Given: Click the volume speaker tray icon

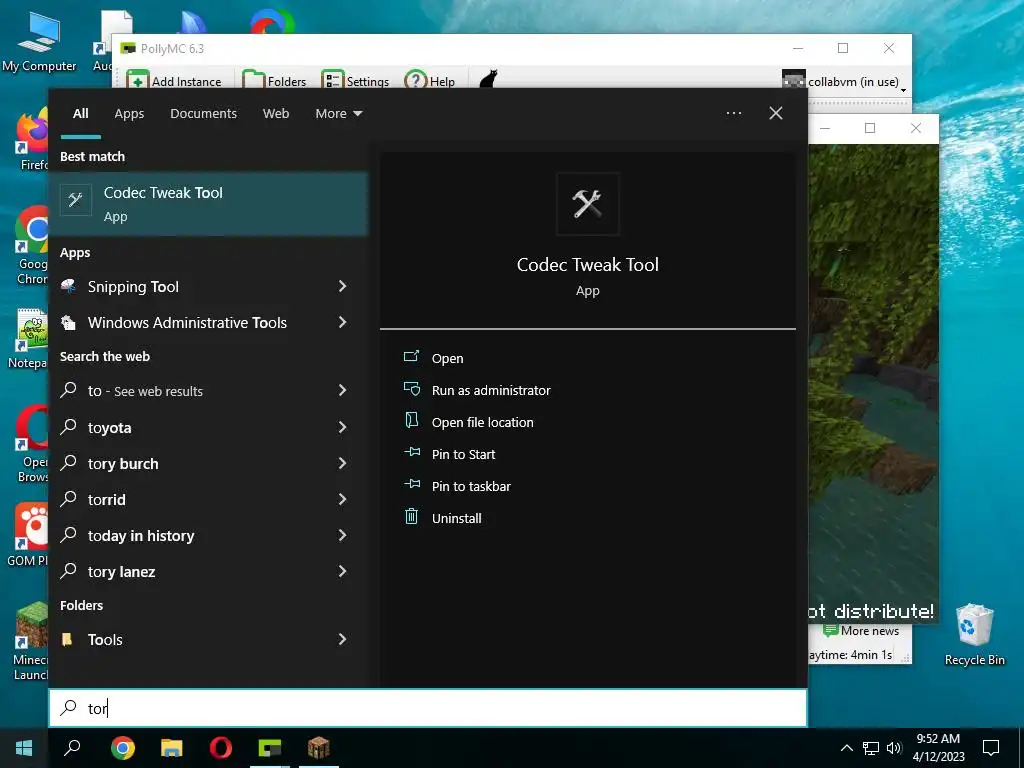Looking at the screenshot, I should [894, 748].
